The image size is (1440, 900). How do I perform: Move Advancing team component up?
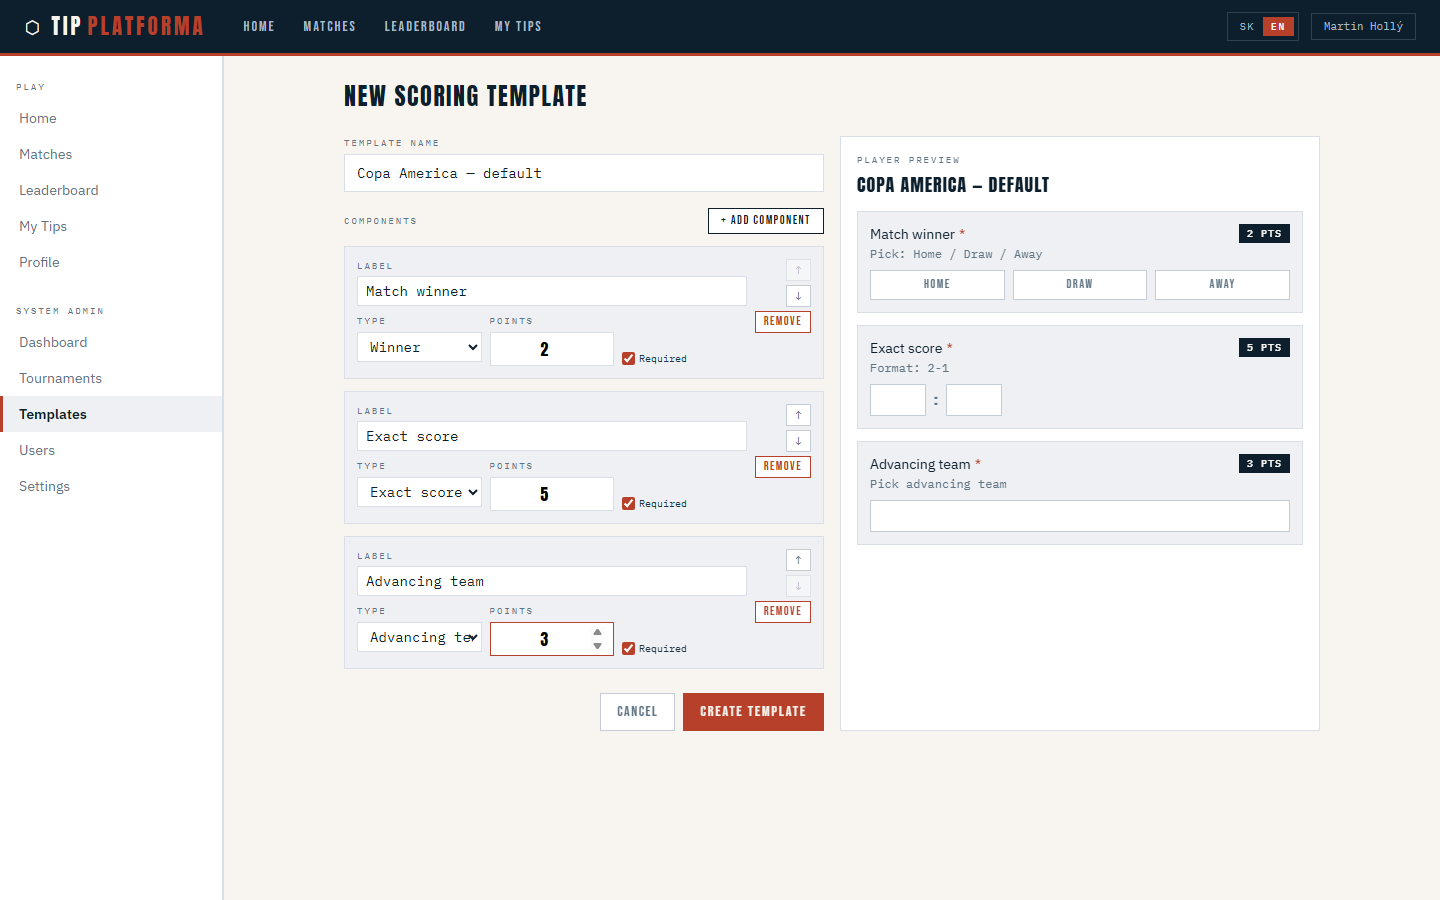point(798,560)
